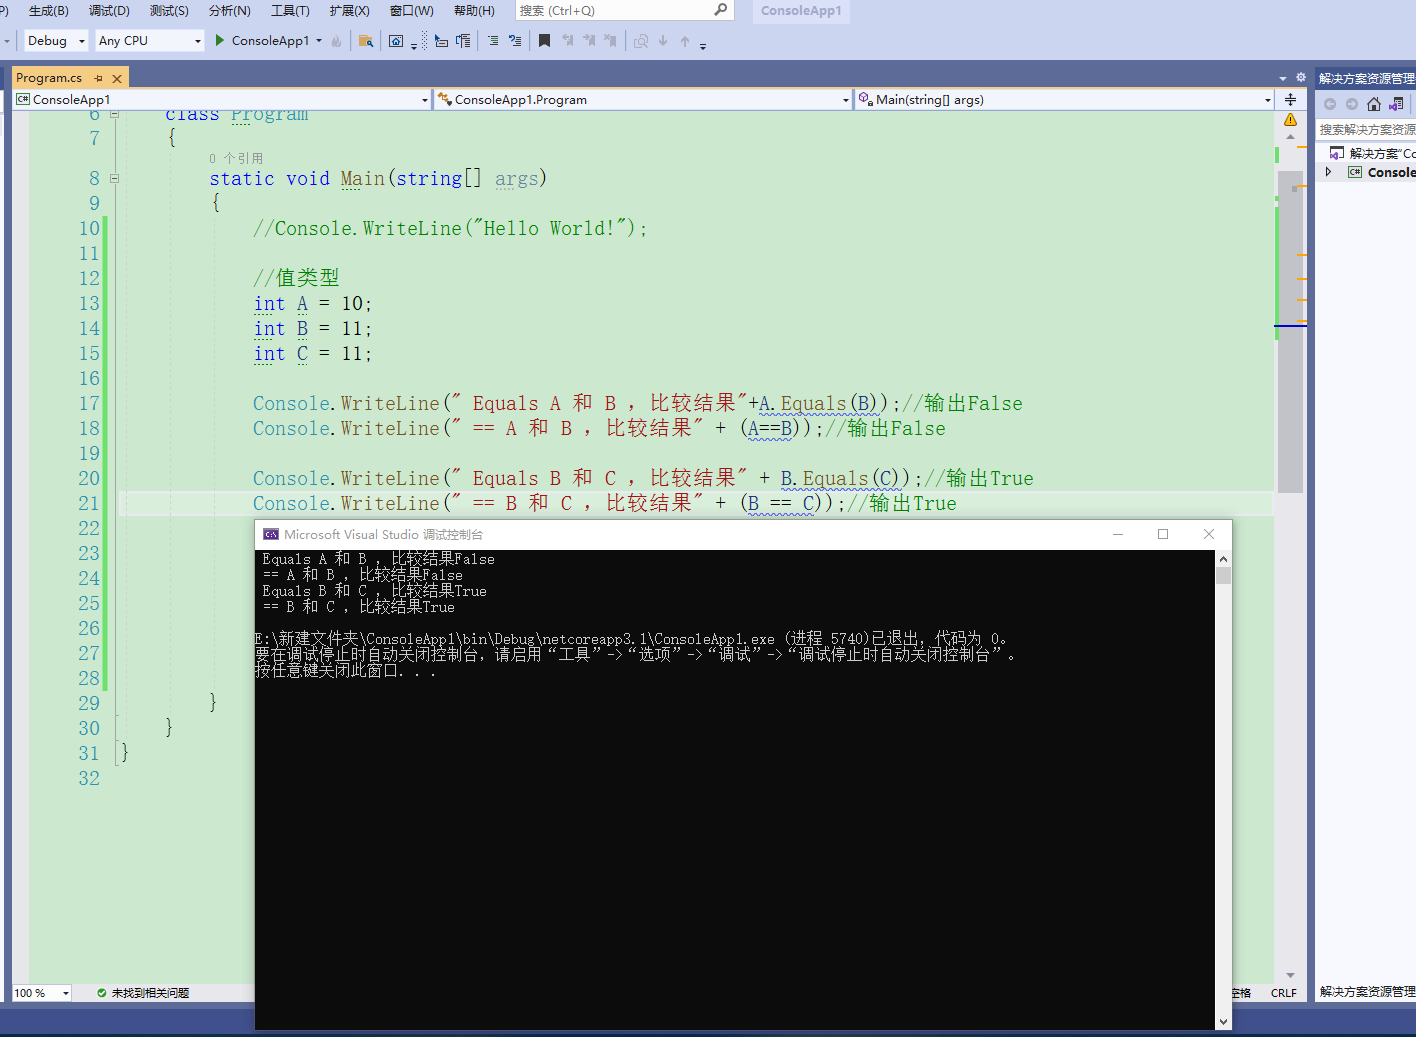Click Solution Explorer home icon

click(1374, 104)
